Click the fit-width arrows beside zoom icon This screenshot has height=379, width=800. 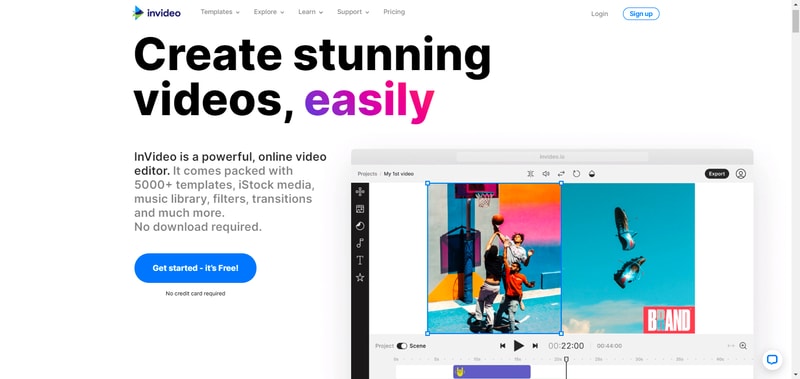point(731,346)
